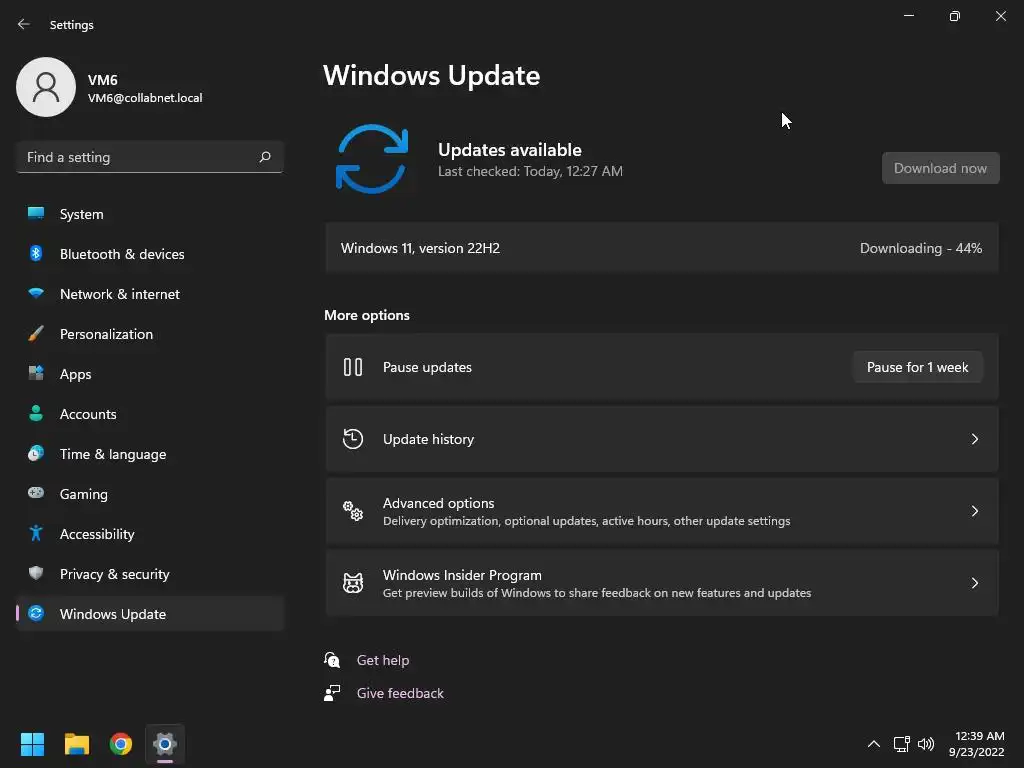This screenshot has height=768, width=1024.
Task: Select the Personalization paintbrush icon
Action: (36, 334)
